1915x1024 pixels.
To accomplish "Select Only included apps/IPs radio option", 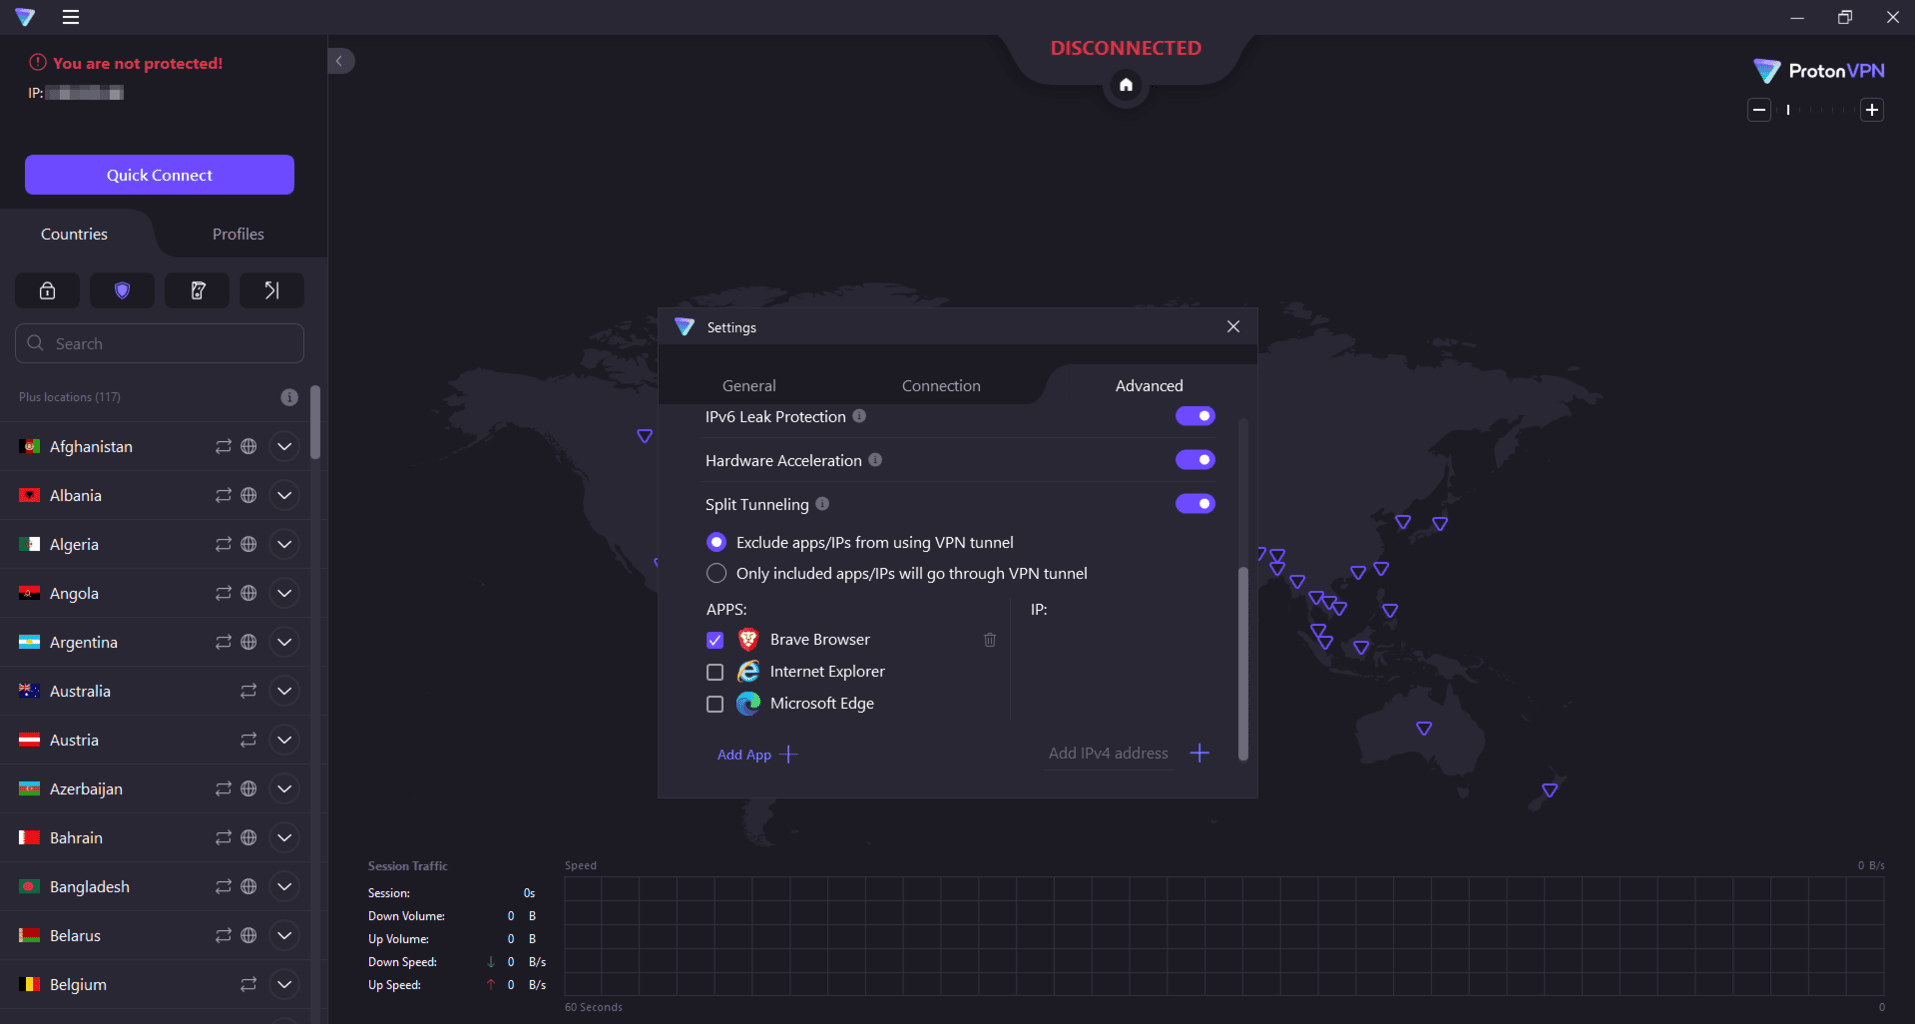I will pos(716,573).
